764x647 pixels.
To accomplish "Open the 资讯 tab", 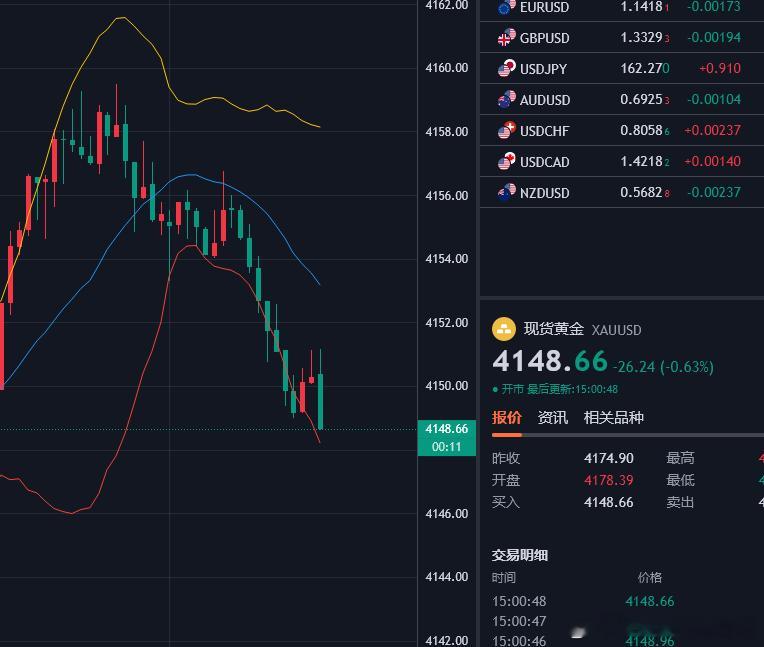I will (553, 418).
